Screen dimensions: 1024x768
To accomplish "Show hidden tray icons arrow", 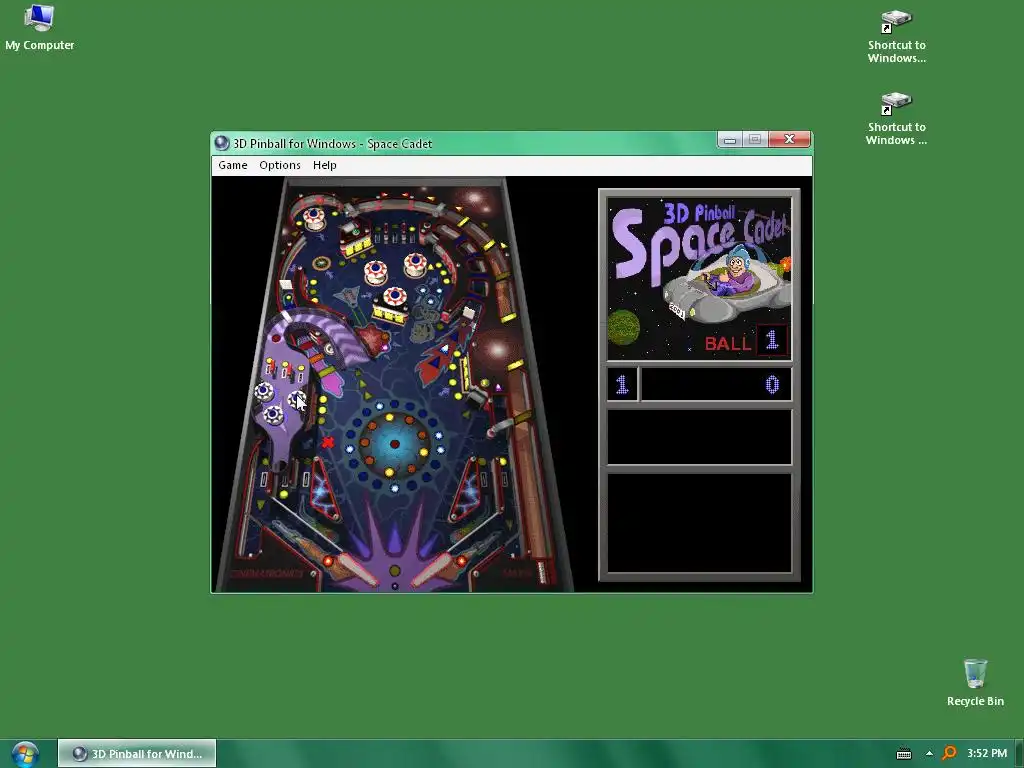I will point(929,754).
